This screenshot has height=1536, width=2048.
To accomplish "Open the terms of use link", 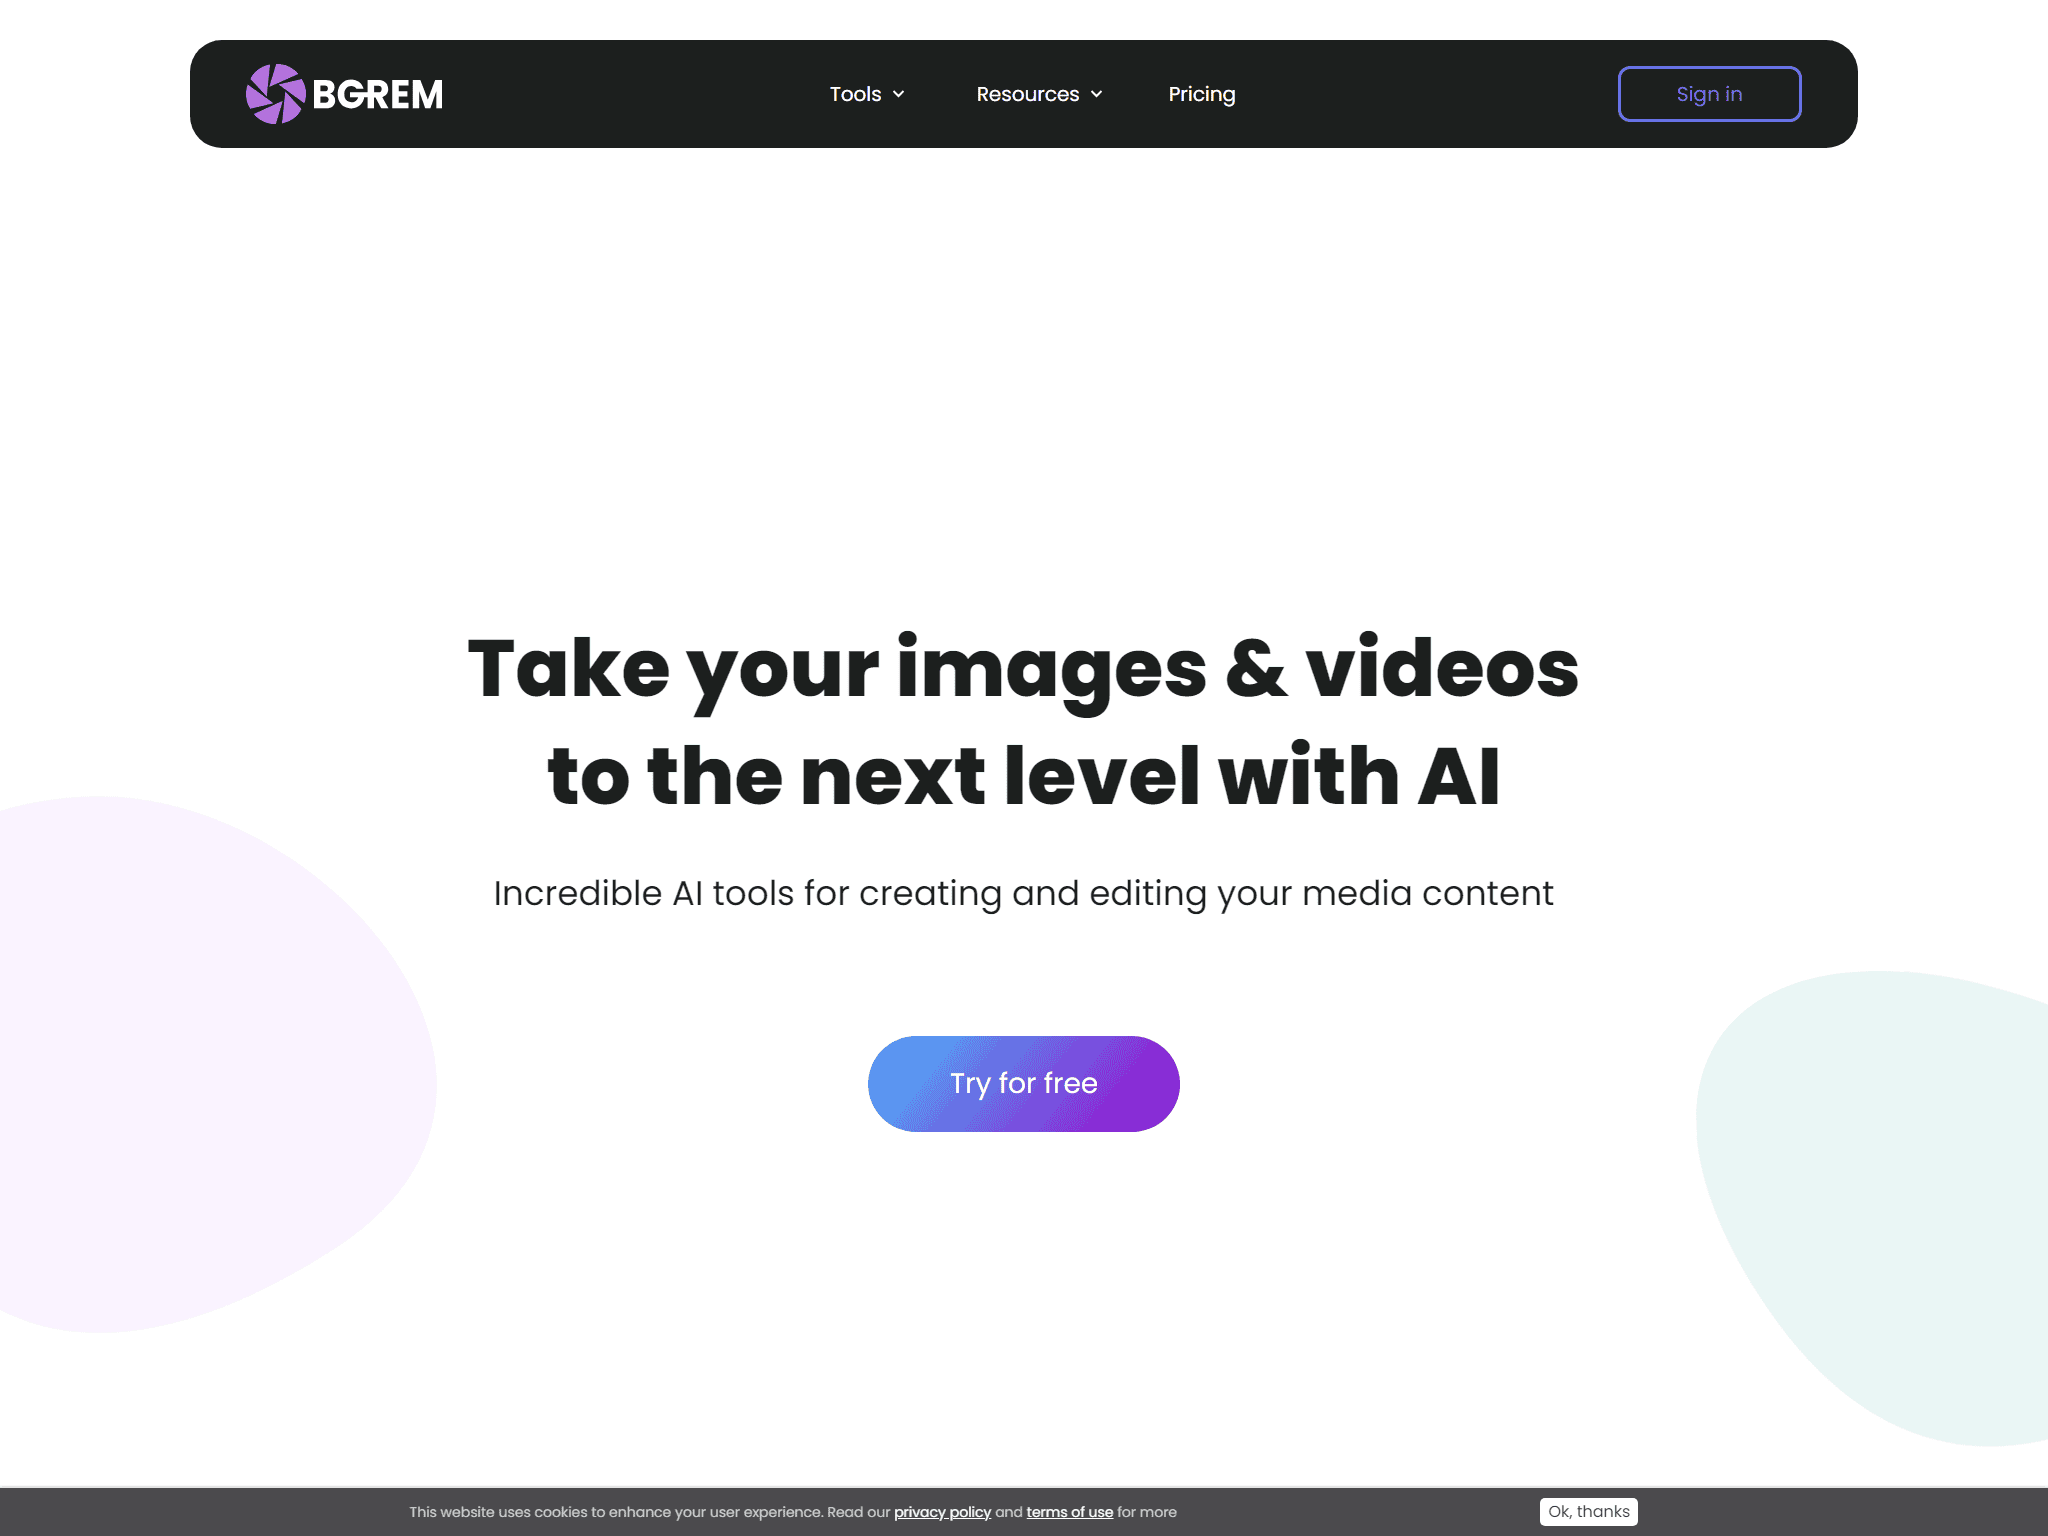I will 1069,1512.
